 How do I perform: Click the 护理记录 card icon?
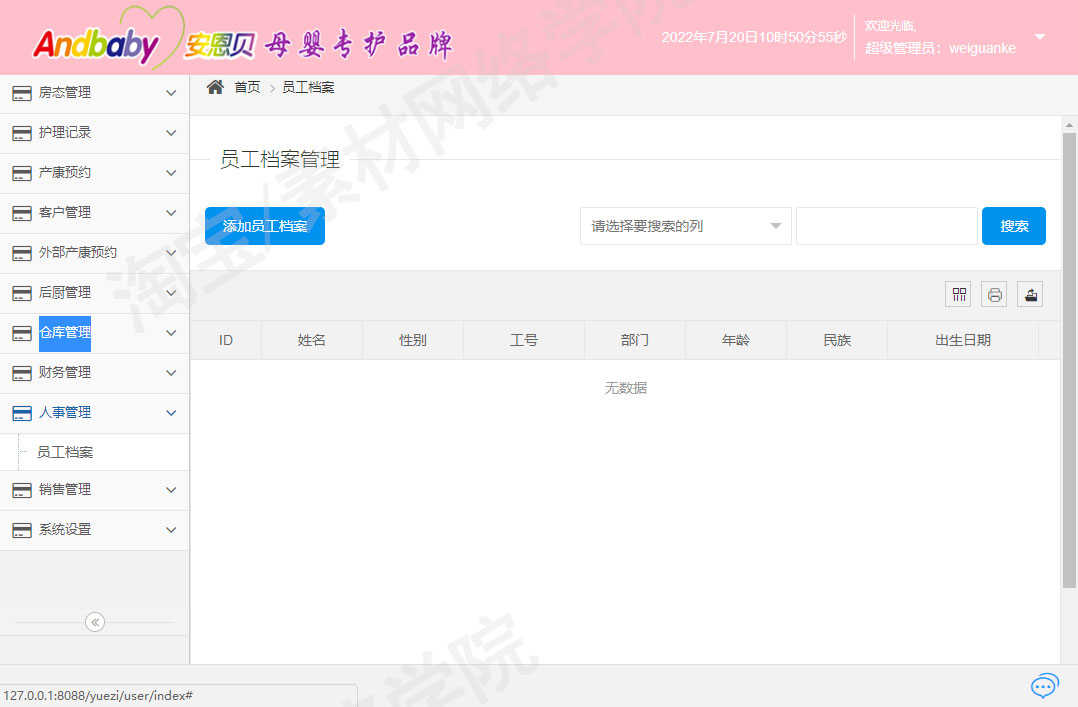tap(22, 133)
